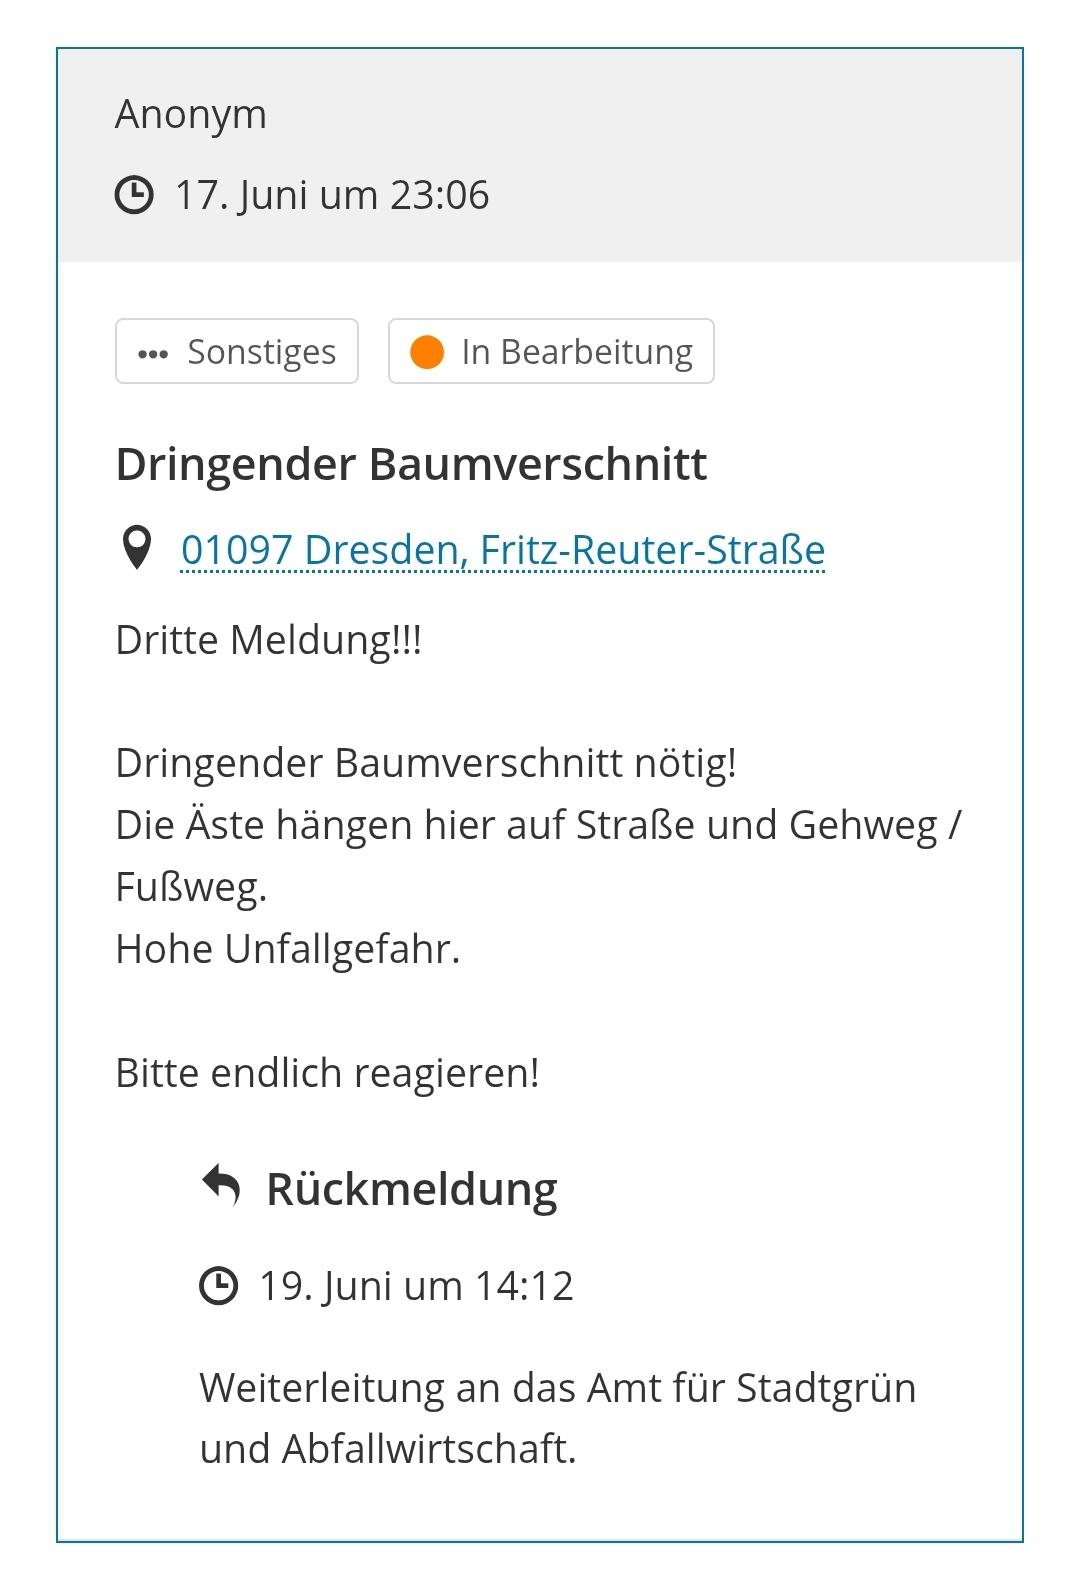Click the location pin icon

click(136, 548)
